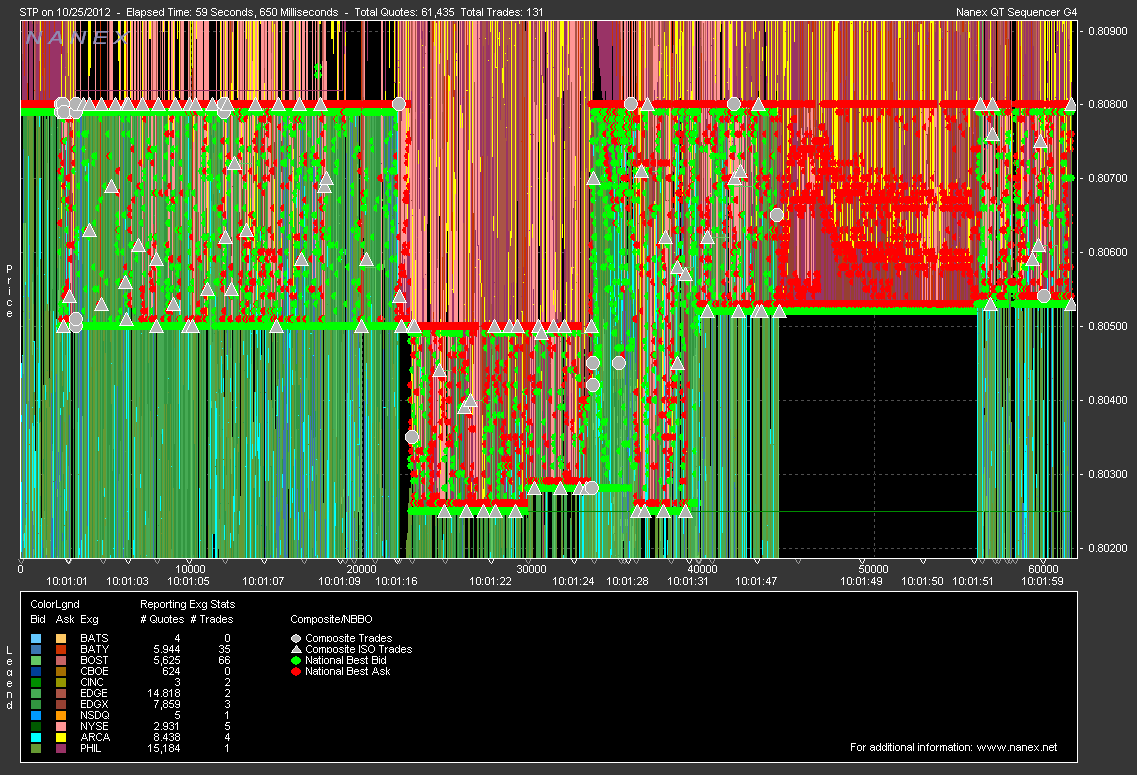
Task: Select the BATY bid color swatch
Action: point(36,650)
